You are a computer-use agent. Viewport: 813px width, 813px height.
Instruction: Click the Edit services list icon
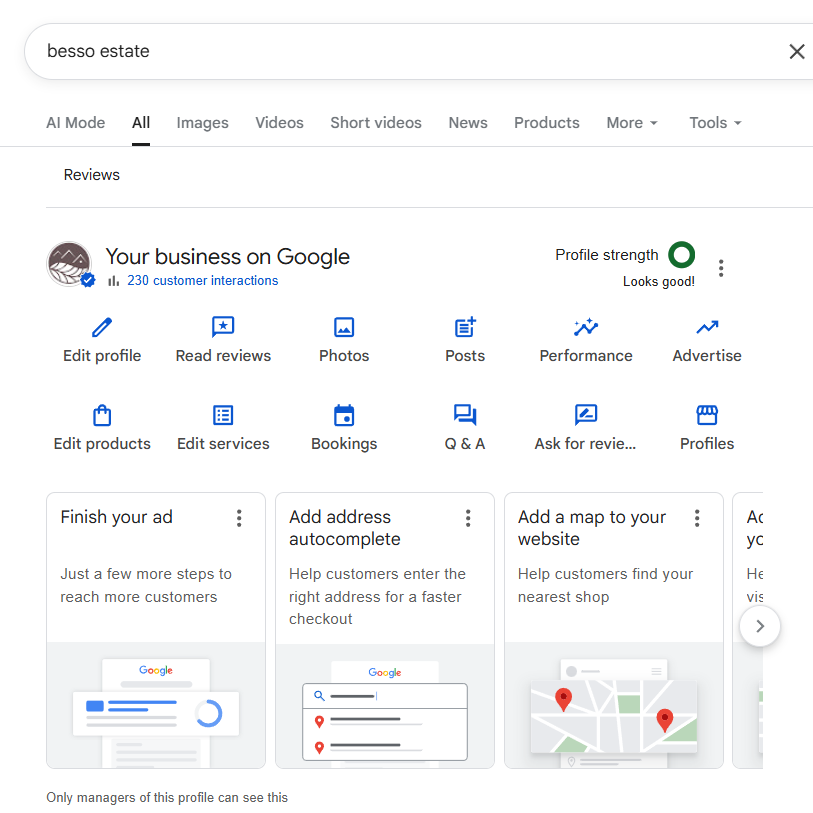tap(223, 415)
